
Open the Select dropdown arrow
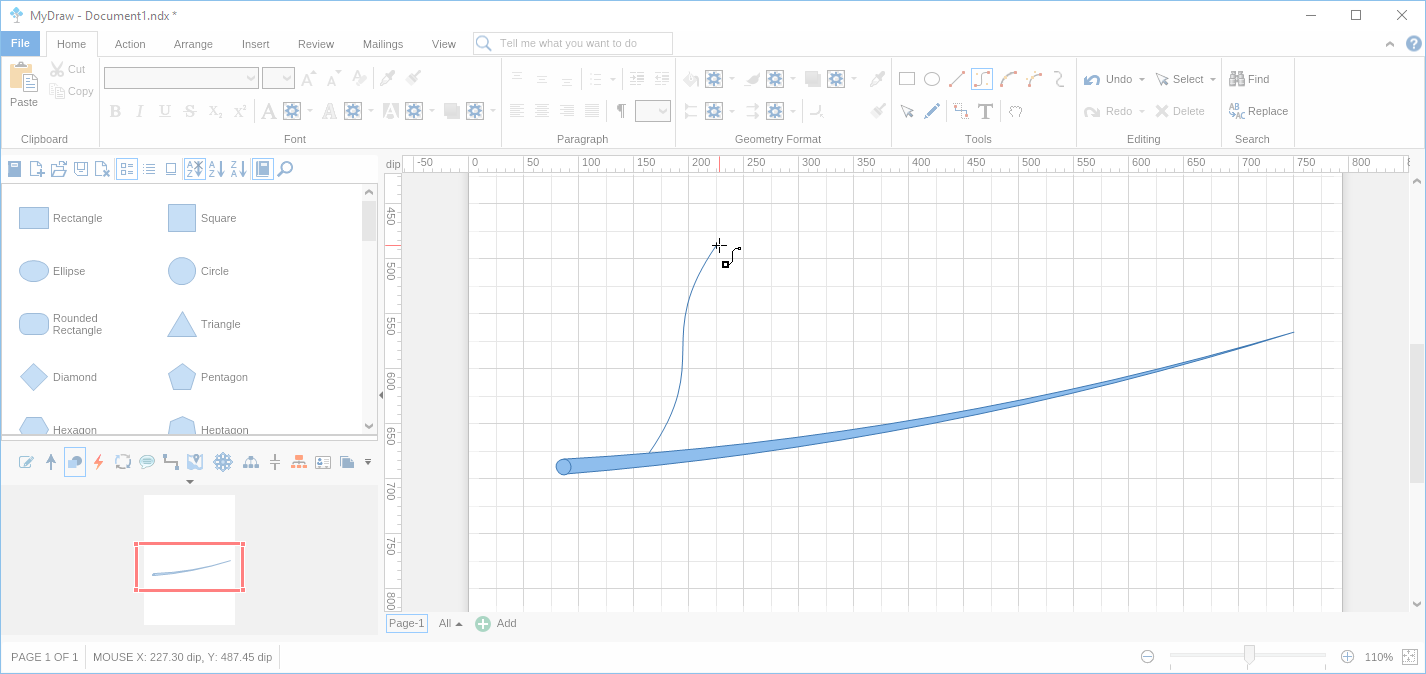click(1213, 80)
